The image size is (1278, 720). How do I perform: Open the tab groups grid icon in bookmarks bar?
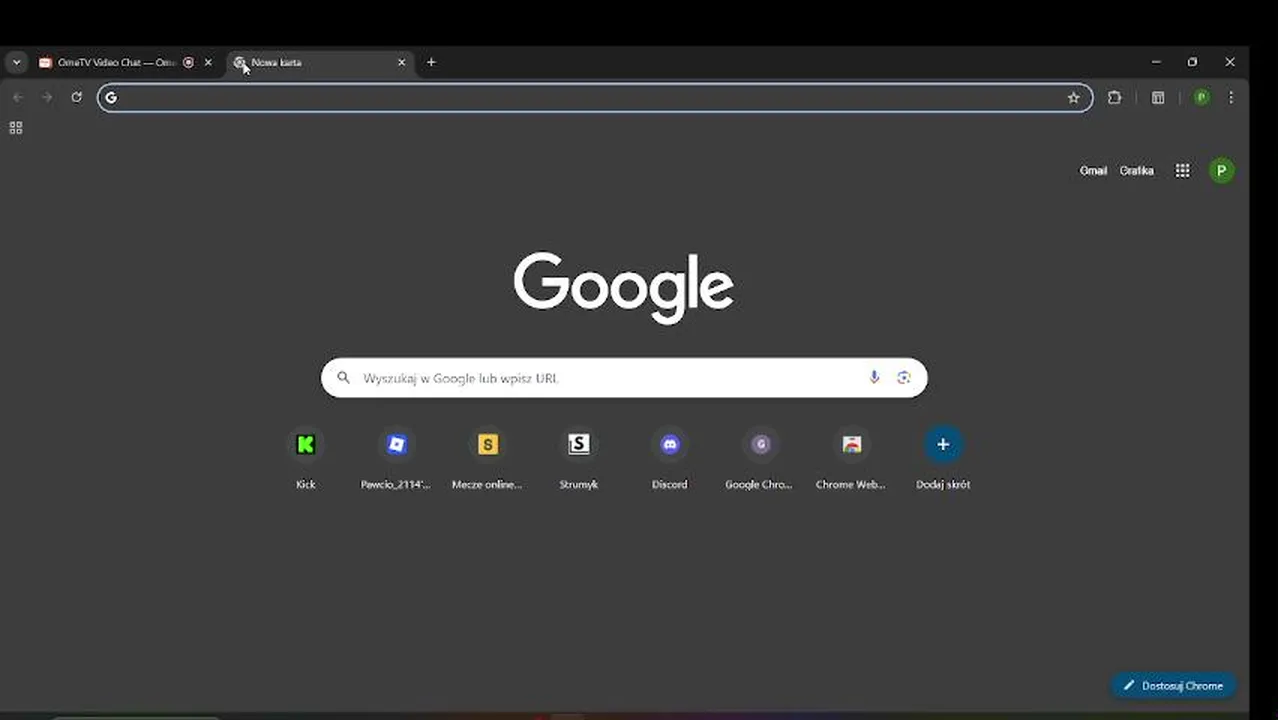(x=16, y=128)
